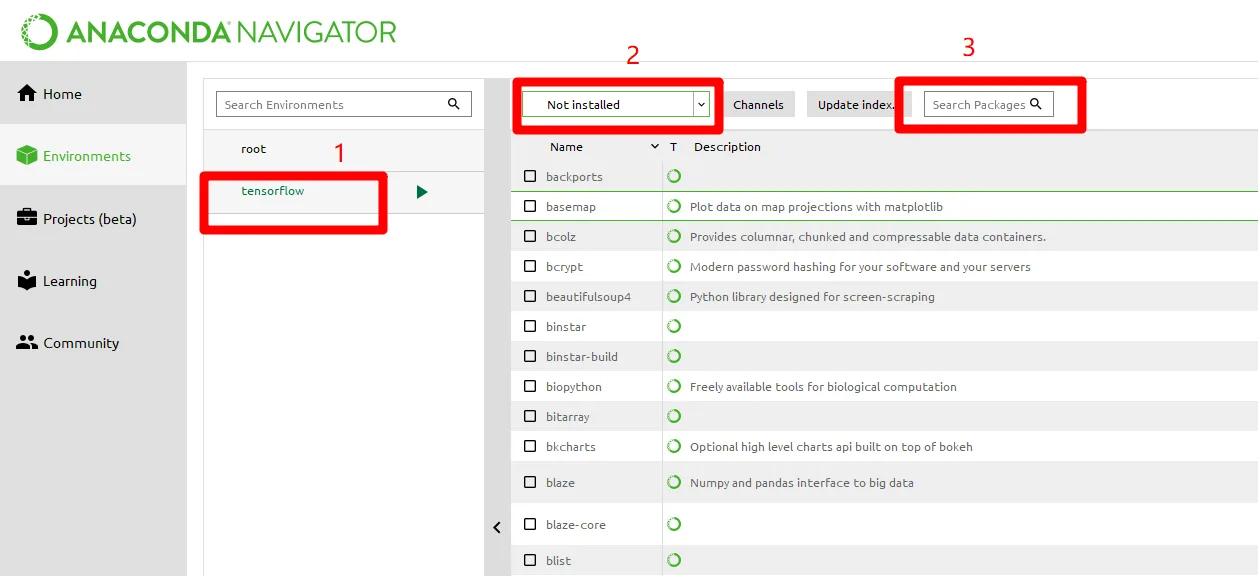Click the status circle icon for biopython
The width and height of the screenshot is (1258, 576).
pos(674,386)
